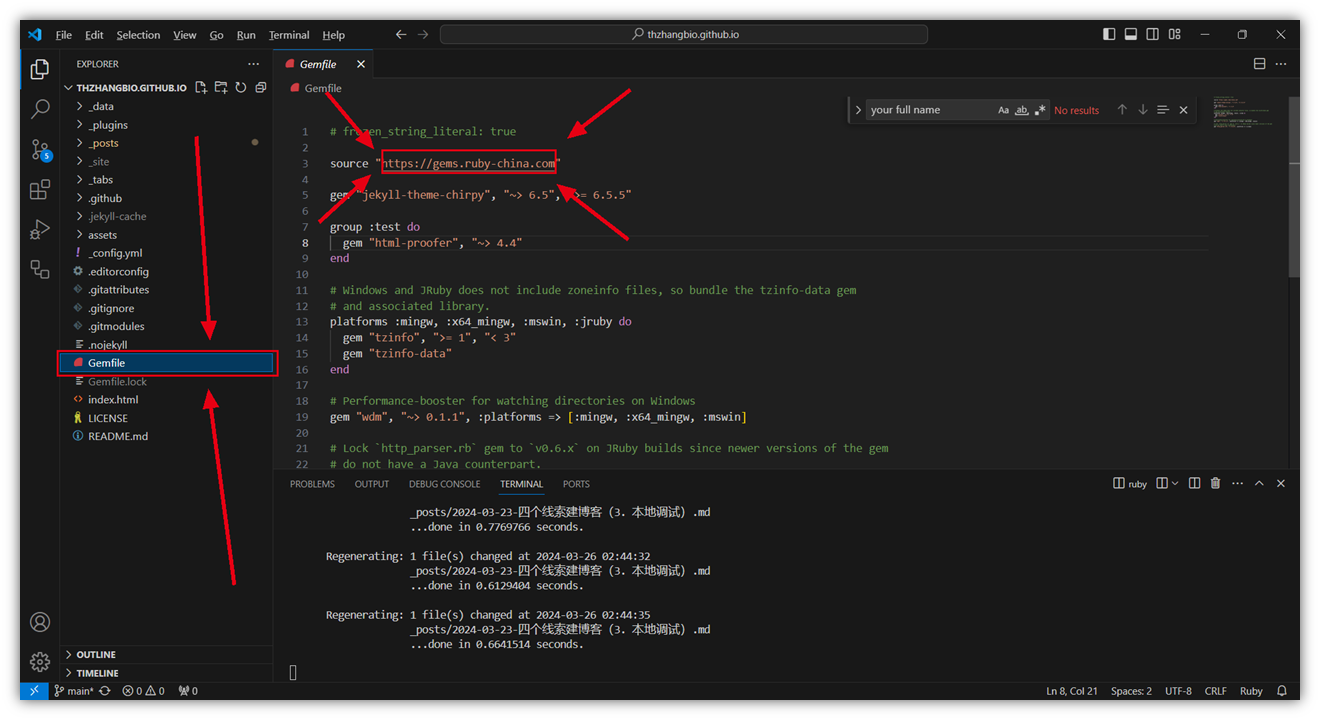Go forward in navigation history
The height and width of the screenshot is (720, 1320).
tap(423, 34)
